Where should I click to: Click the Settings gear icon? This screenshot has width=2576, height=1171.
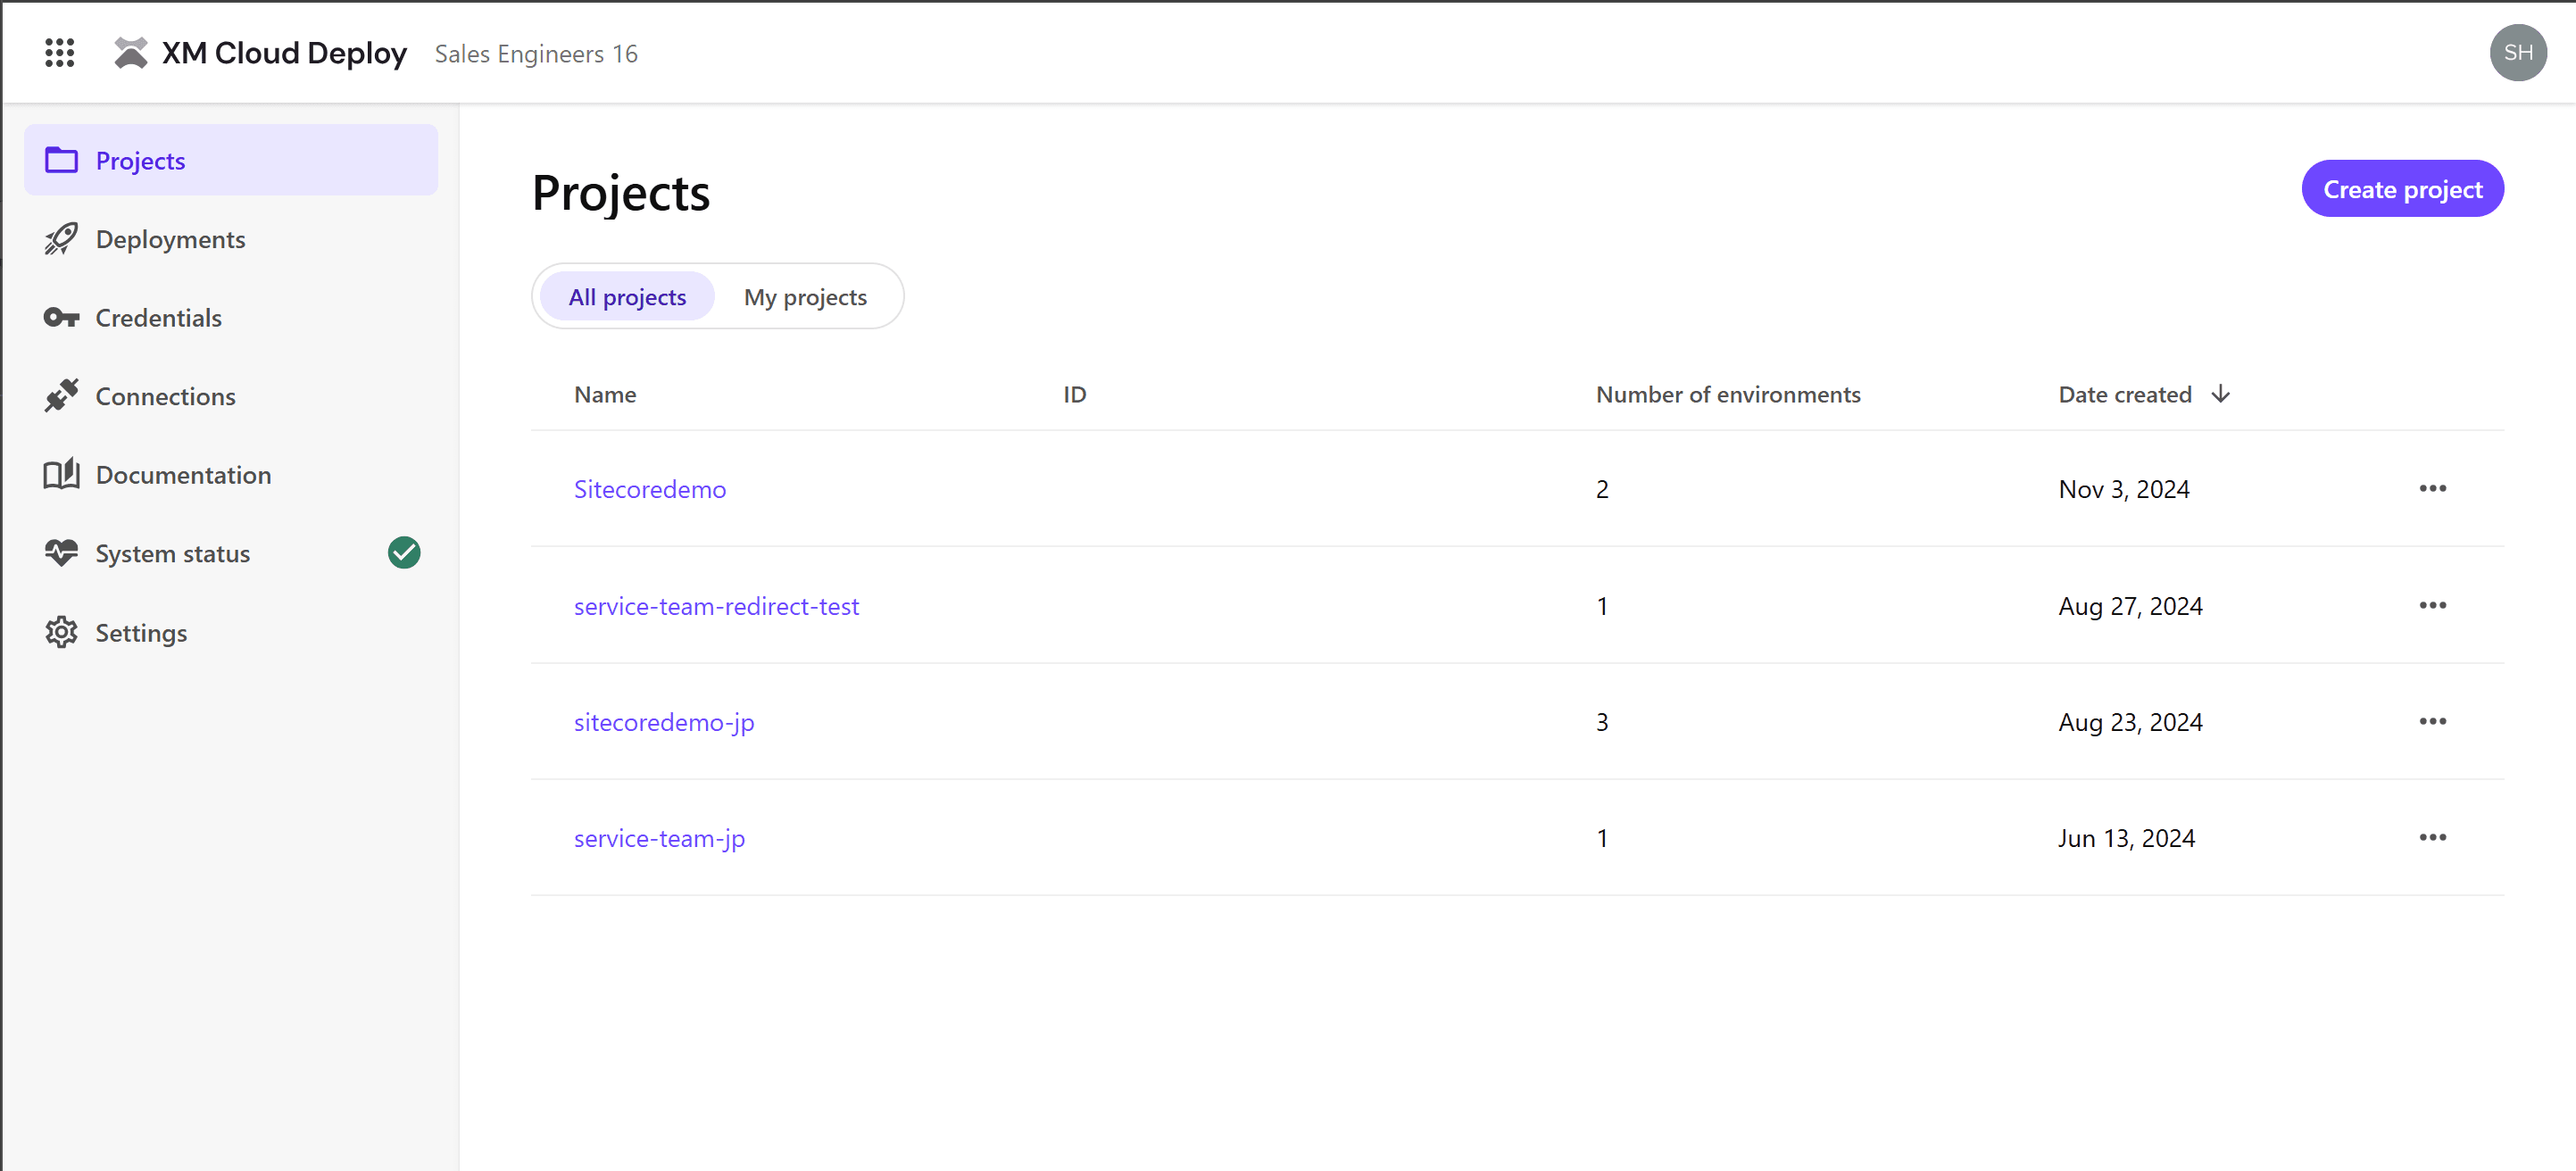[x=61, y=632]
